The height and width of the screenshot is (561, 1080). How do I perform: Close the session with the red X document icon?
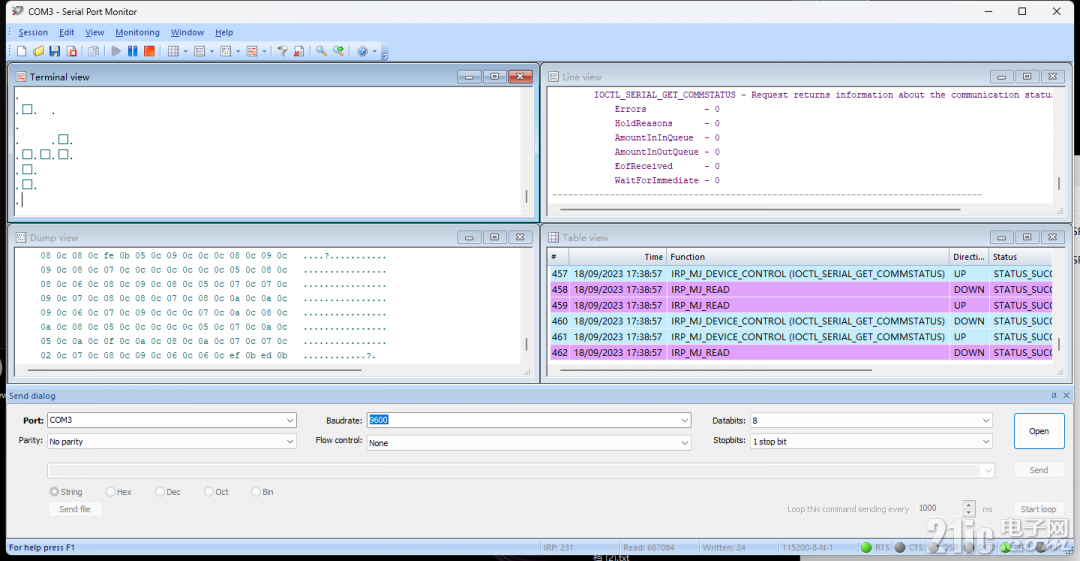(72, 51)
